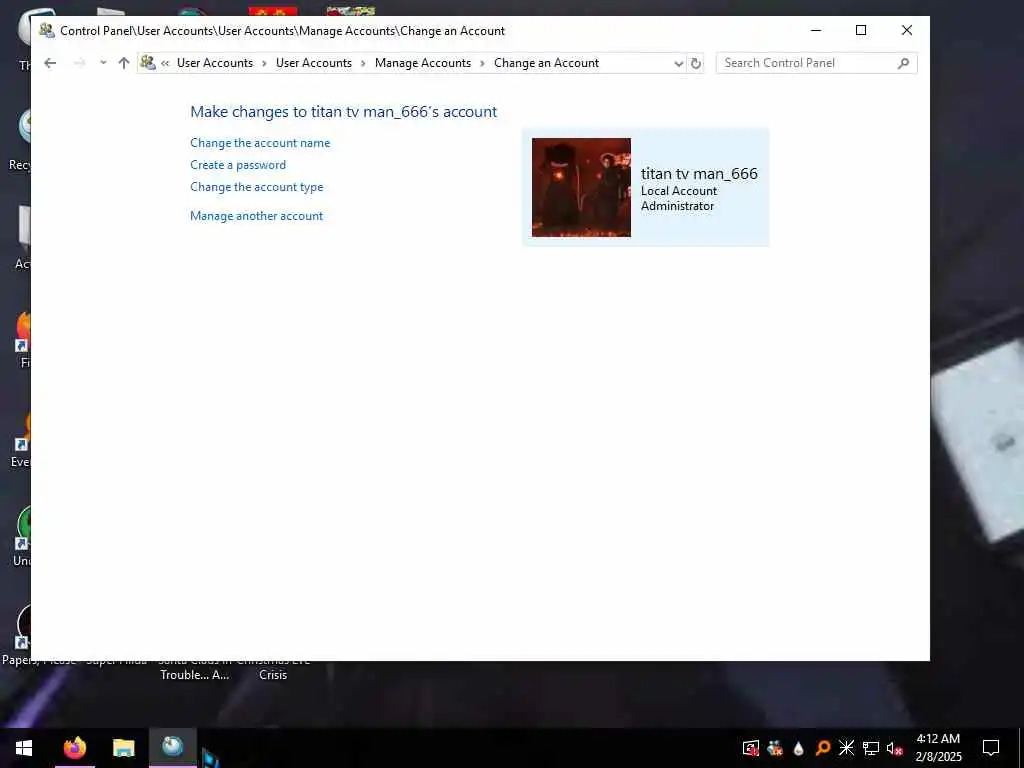Select the Crisis desktop shortcut

click(273, 668)
